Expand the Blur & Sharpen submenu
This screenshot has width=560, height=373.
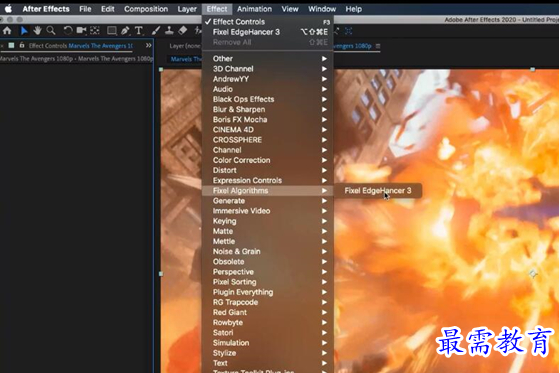tap(268, 109)
